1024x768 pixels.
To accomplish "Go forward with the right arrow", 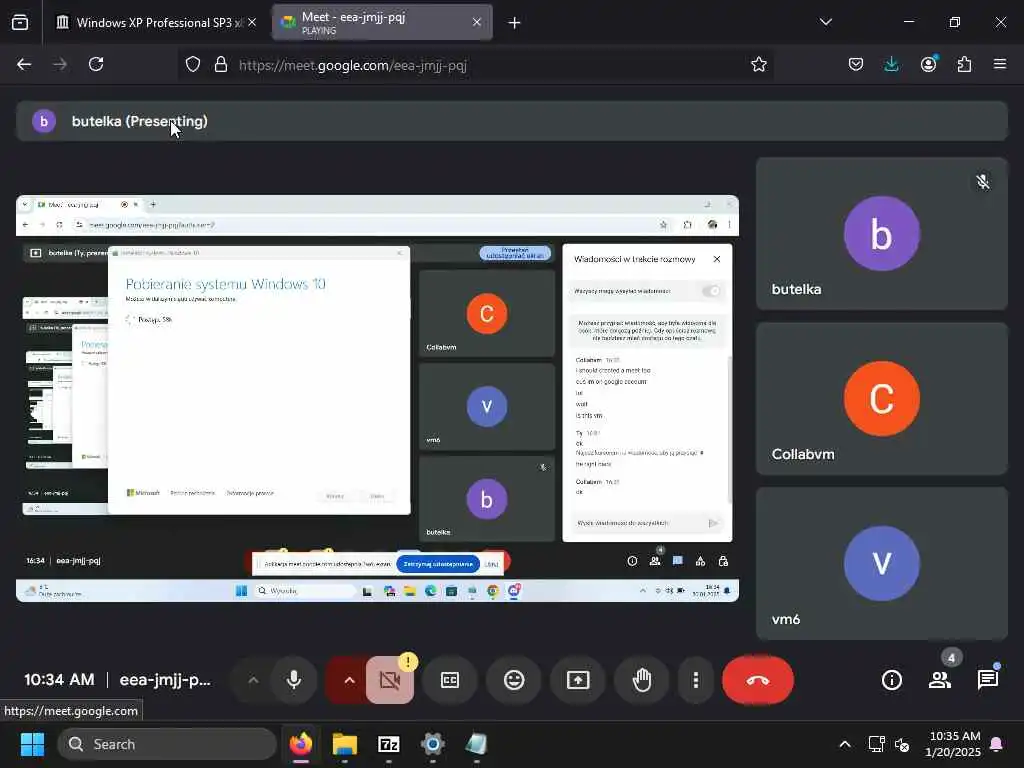I will tap(60, 64).
